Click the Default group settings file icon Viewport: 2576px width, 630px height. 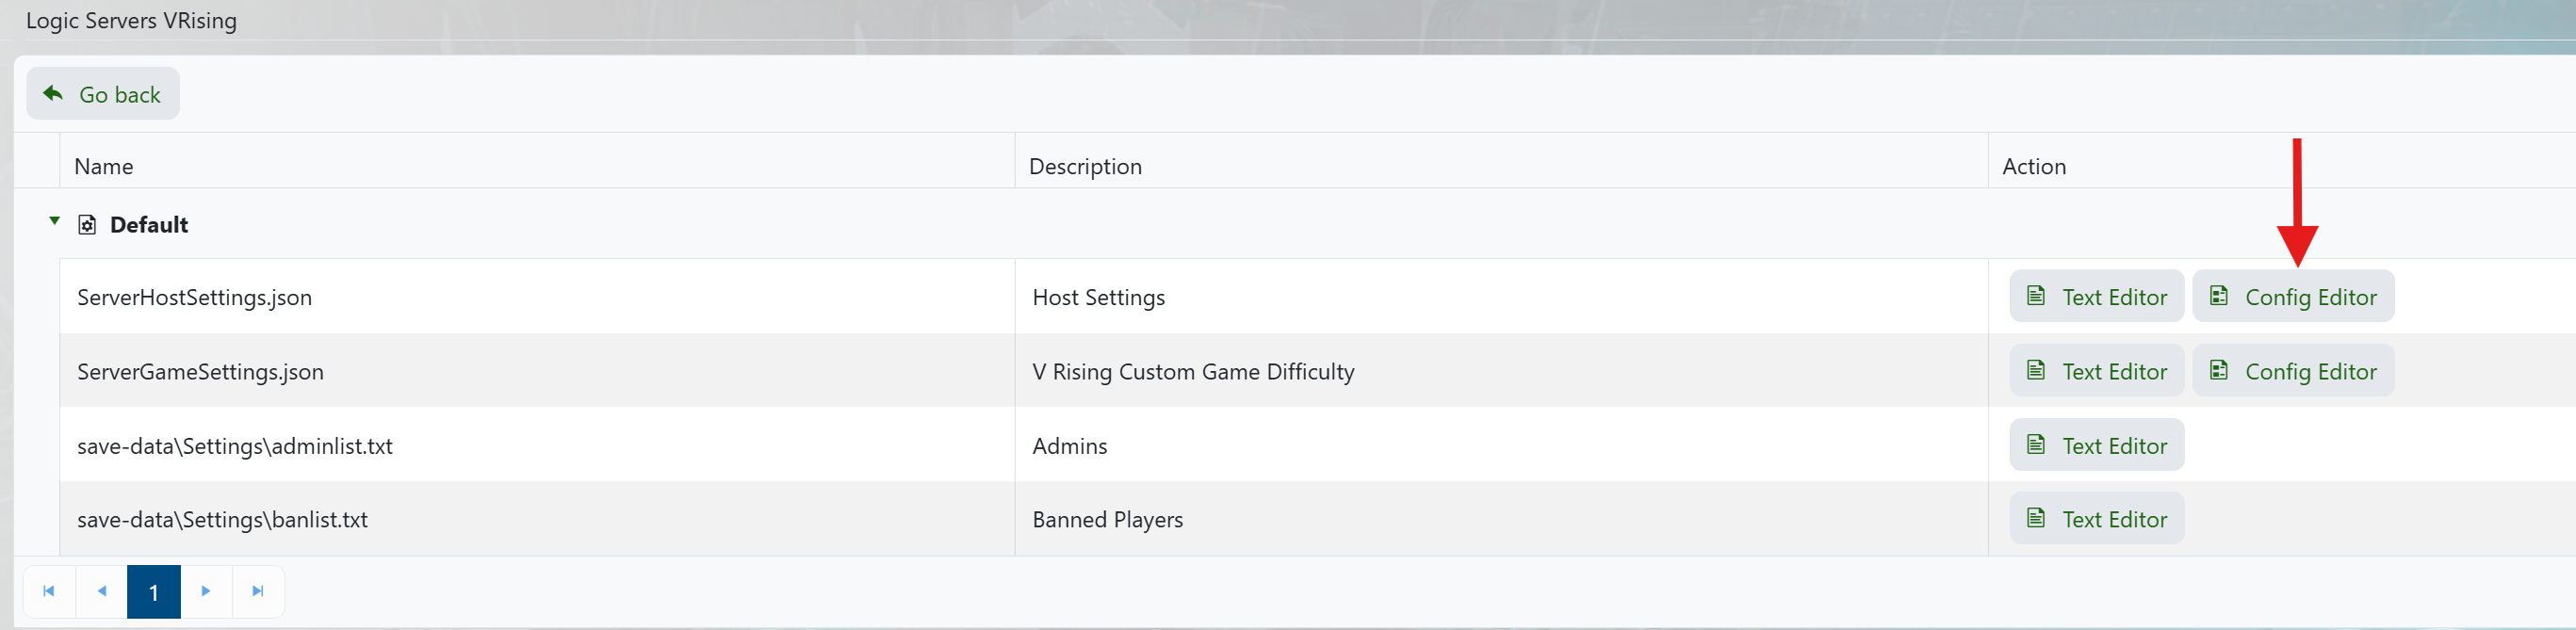[x=87, y=225]
